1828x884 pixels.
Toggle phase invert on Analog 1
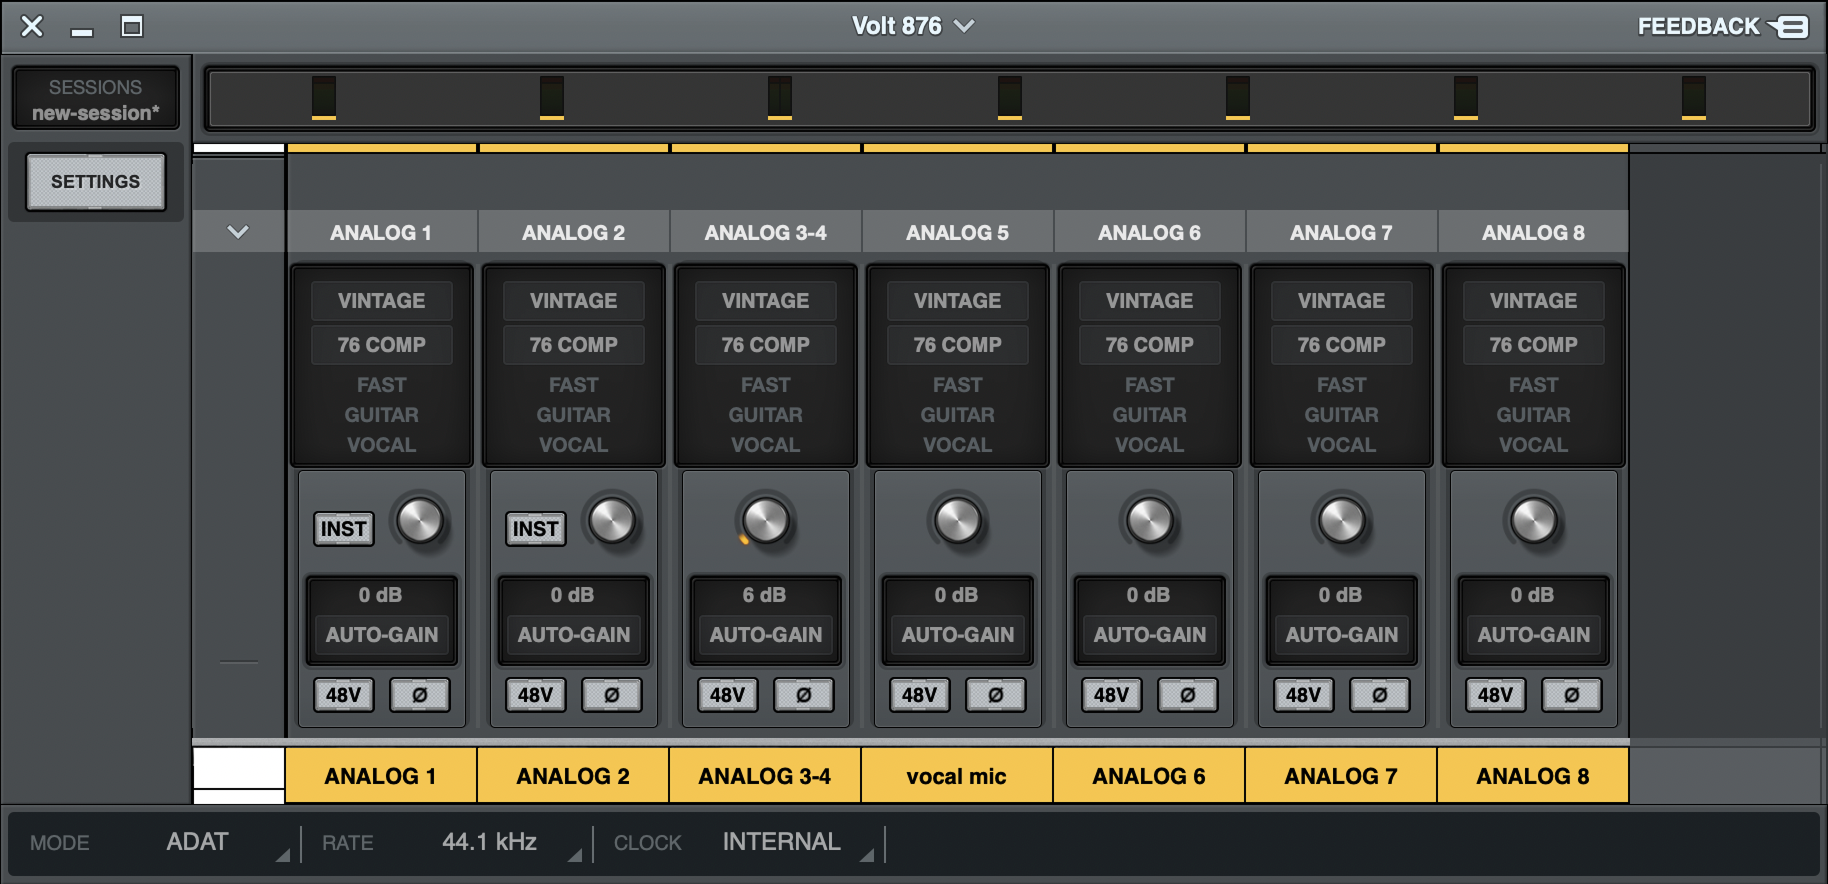[x=420, y=695]
